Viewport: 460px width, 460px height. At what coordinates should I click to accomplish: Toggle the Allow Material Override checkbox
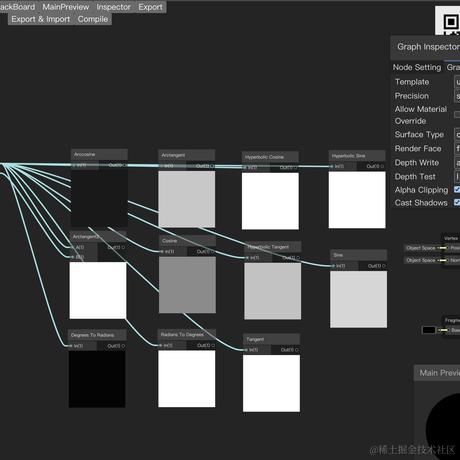point(457,115)
